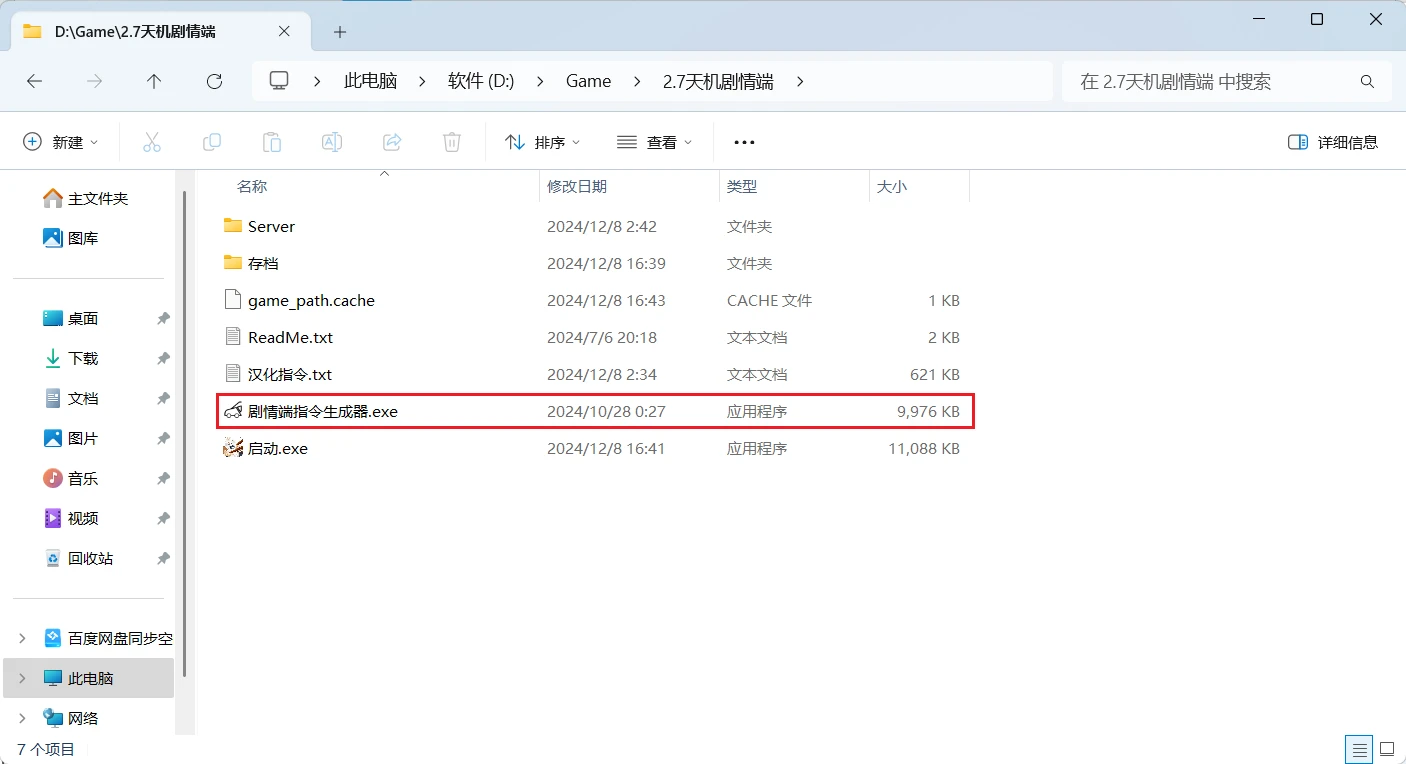Click the delete trash icon
The height and width of the screenshot is (764, 1406).
tap(452, 142)
